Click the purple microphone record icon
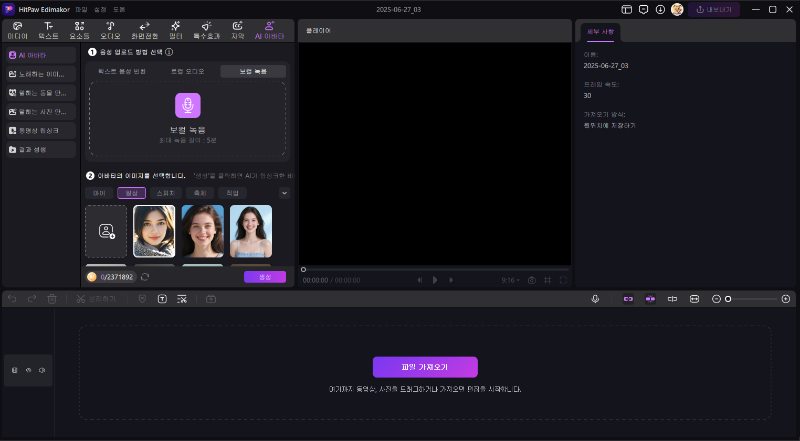Viewport: 800px width, 441px height. (188, 106)
